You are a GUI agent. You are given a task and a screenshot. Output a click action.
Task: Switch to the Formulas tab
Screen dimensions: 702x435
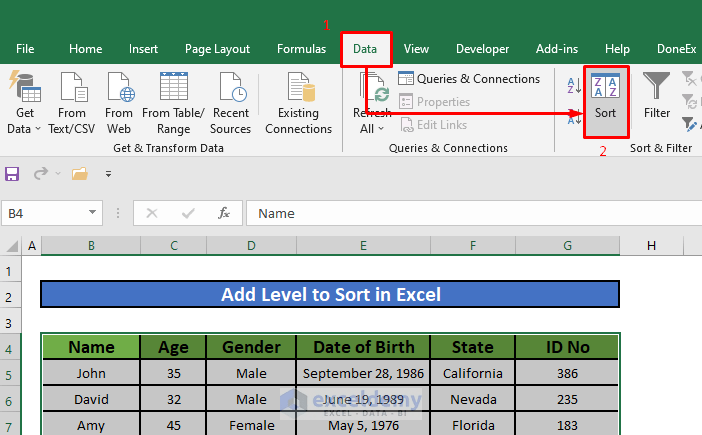[301, 49]
